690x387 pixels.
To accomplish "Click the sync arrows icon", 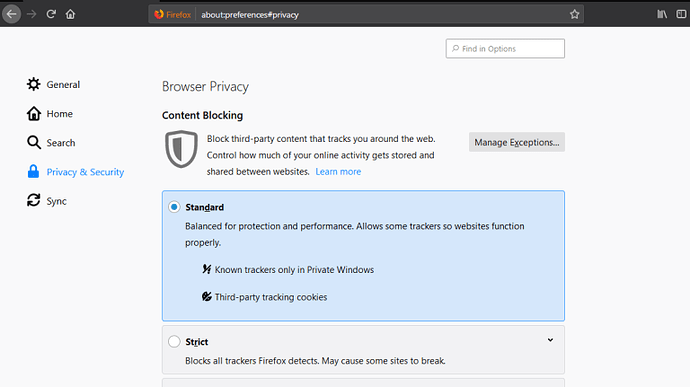I will pyautogui.click(x=33, y=201).
